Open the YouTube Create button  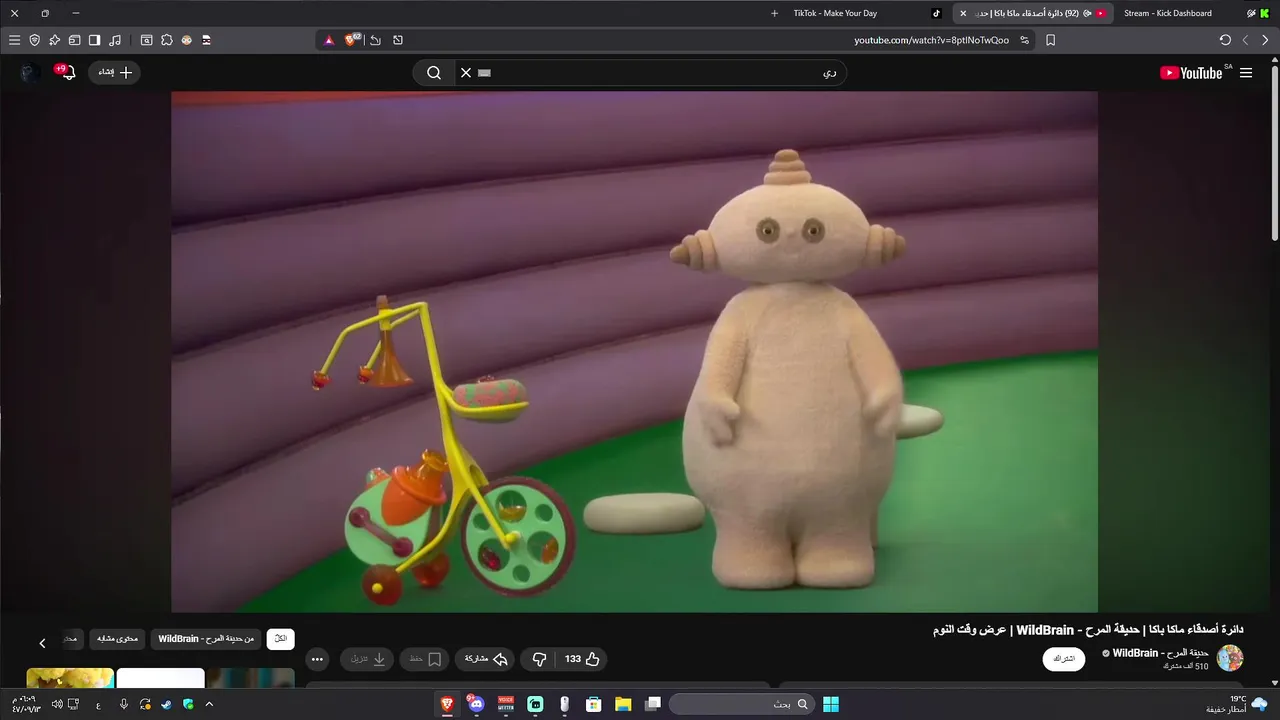point(115,73)
